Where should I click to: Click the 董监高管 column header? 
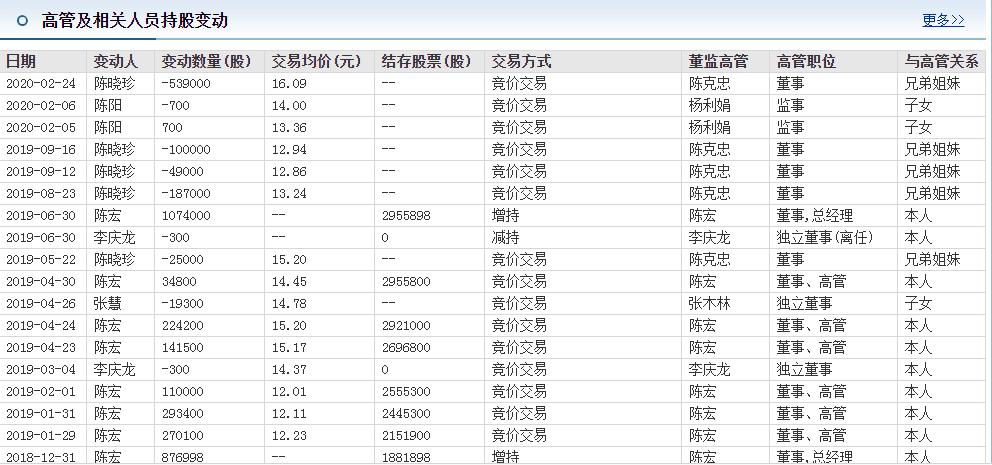(x=718, y=61)
